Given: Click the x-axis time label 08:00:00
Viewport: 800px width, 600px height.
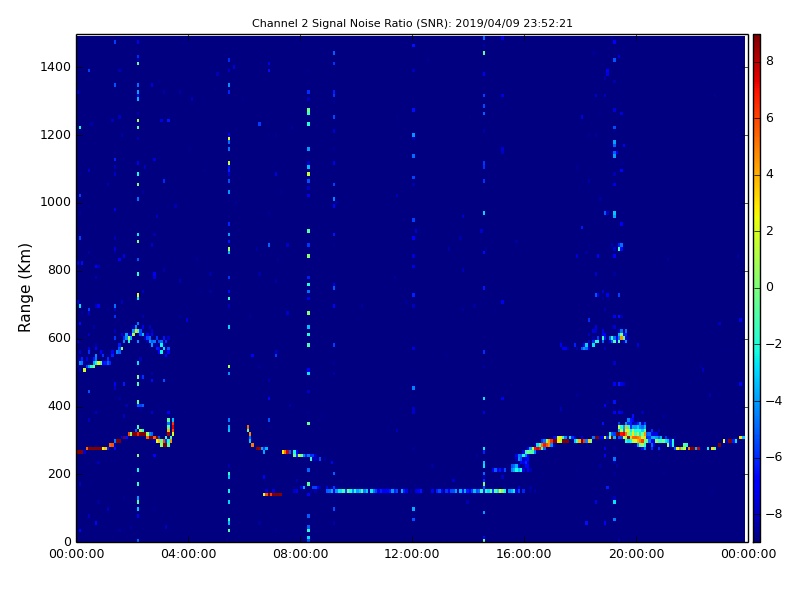Looking at the screenshot, I should (301, 554).
